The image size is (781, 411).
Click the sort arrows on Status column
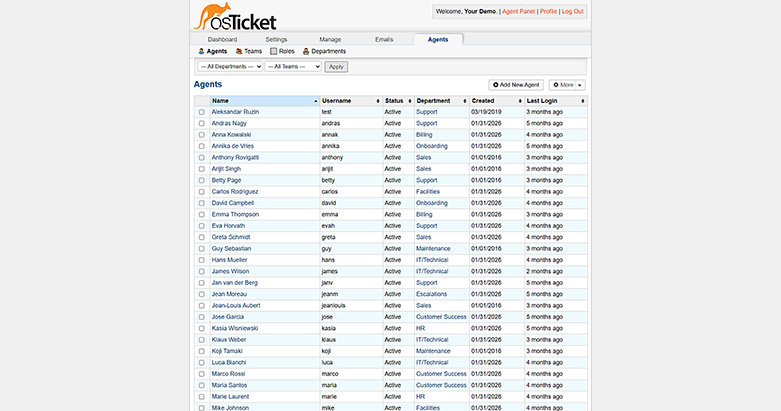coord(410,101)
